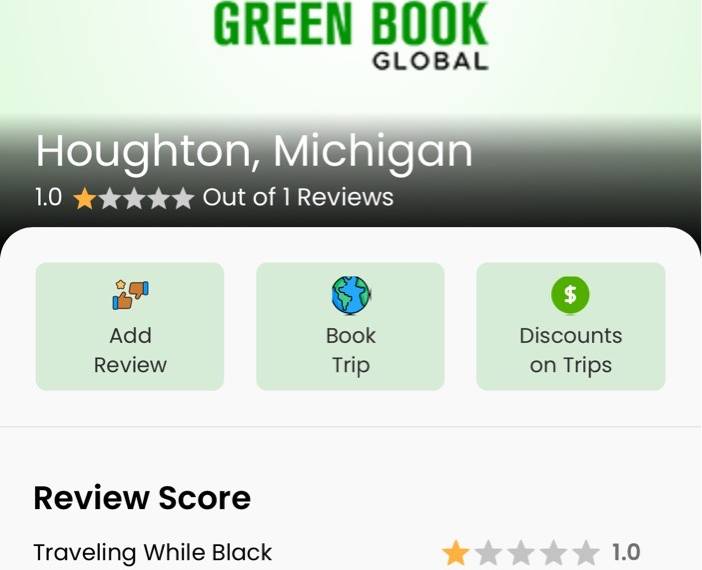702x570 pixels.
Task: Open Discounts on Trips card
Action: pos(571,326)
